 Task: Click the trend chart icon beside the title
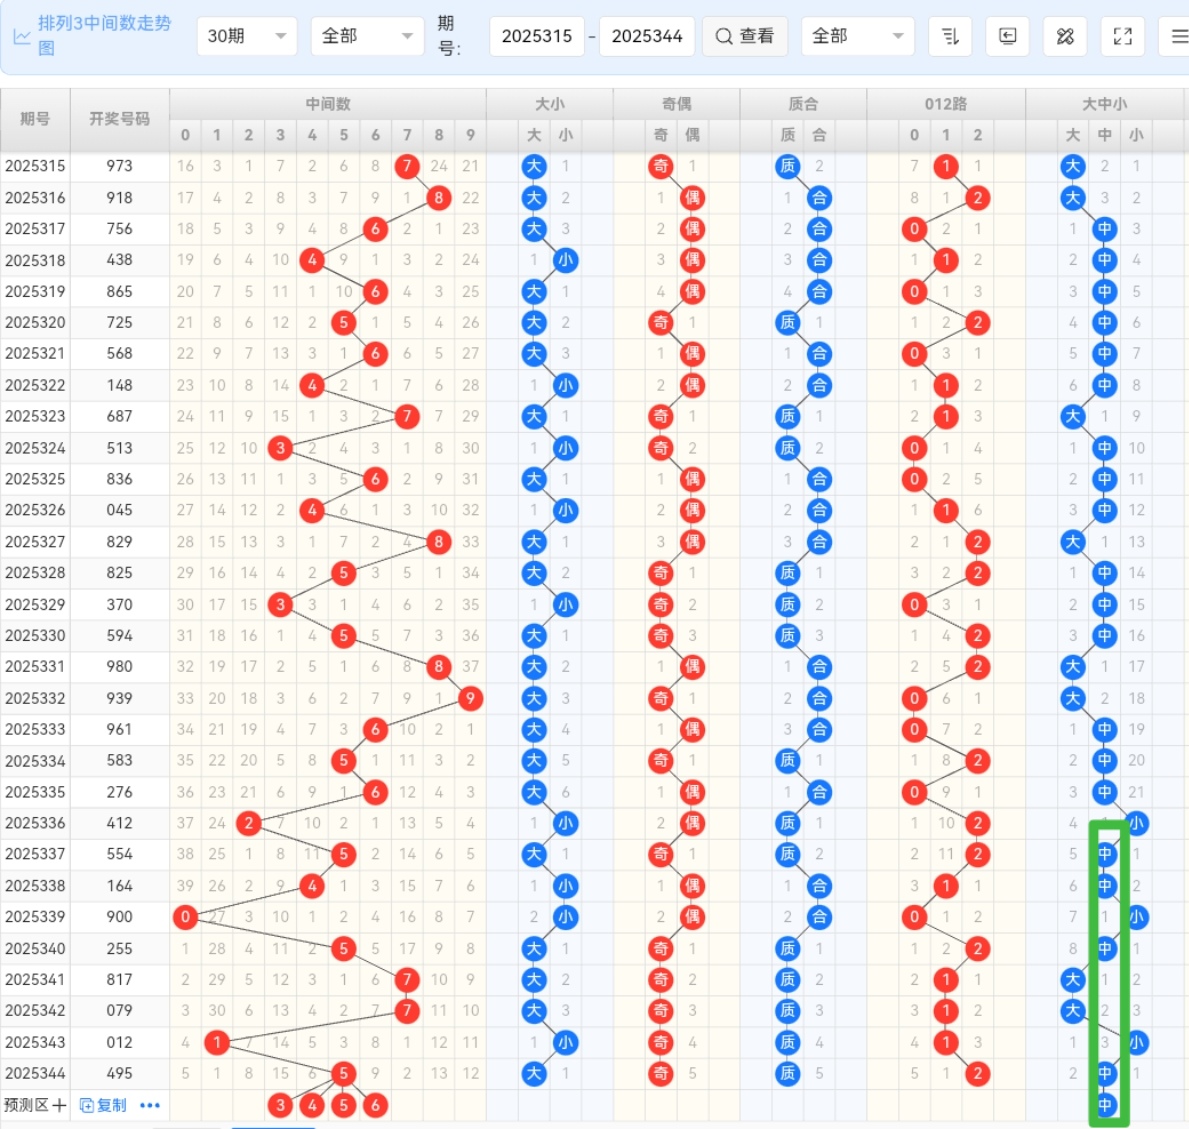[x=22, y=36]
